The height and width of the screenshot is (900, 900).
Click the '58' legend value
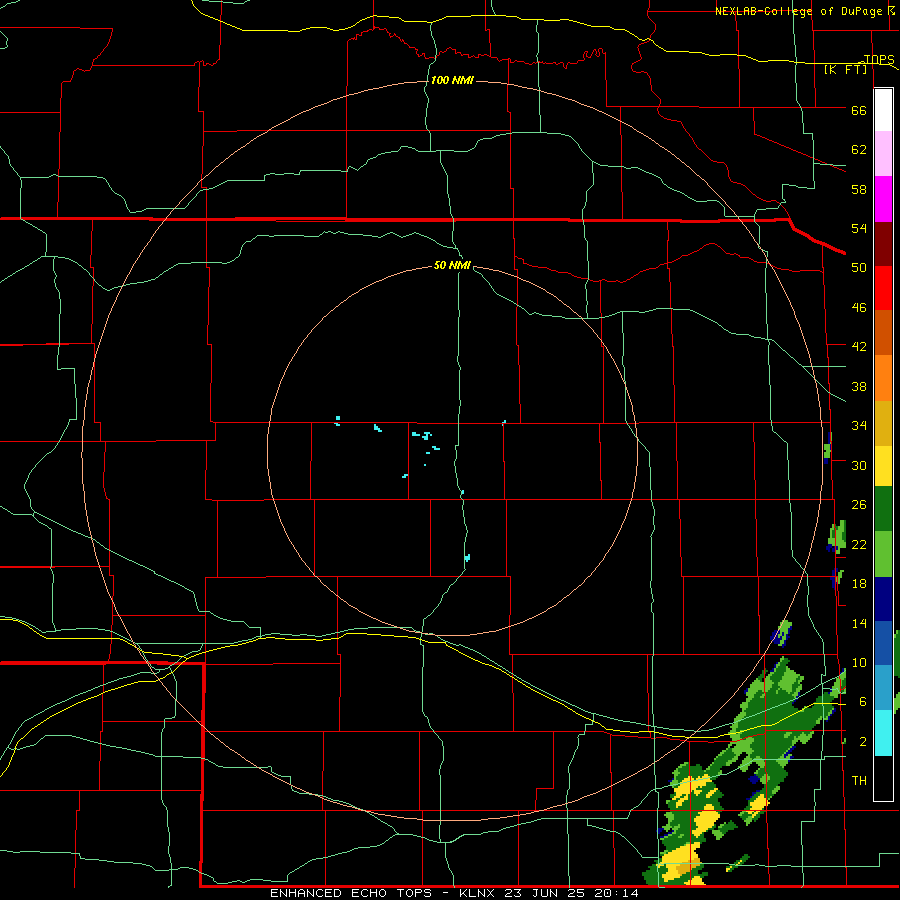pos(859,189)
